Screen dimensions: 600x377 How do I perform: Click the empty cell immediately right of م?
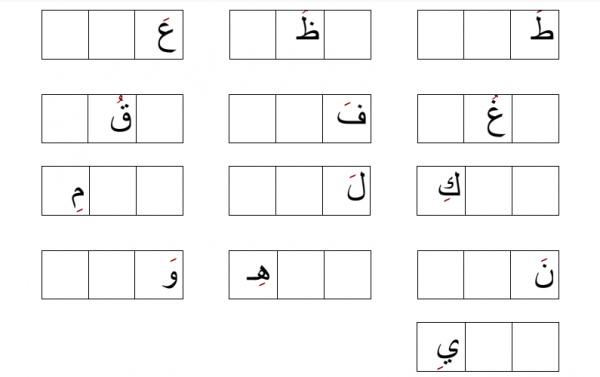113,191
